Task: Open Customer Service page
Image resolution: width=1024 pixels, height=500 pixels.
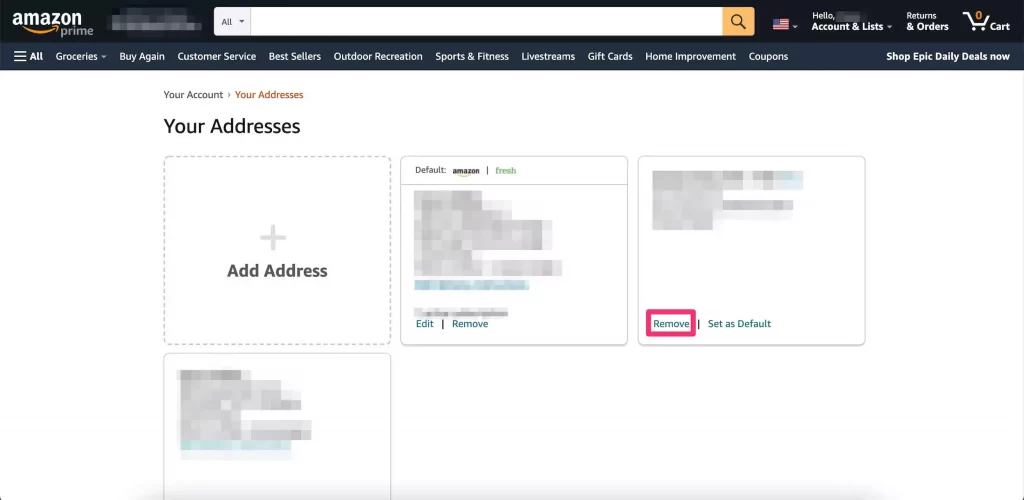Action: click(x=216, y=57)
